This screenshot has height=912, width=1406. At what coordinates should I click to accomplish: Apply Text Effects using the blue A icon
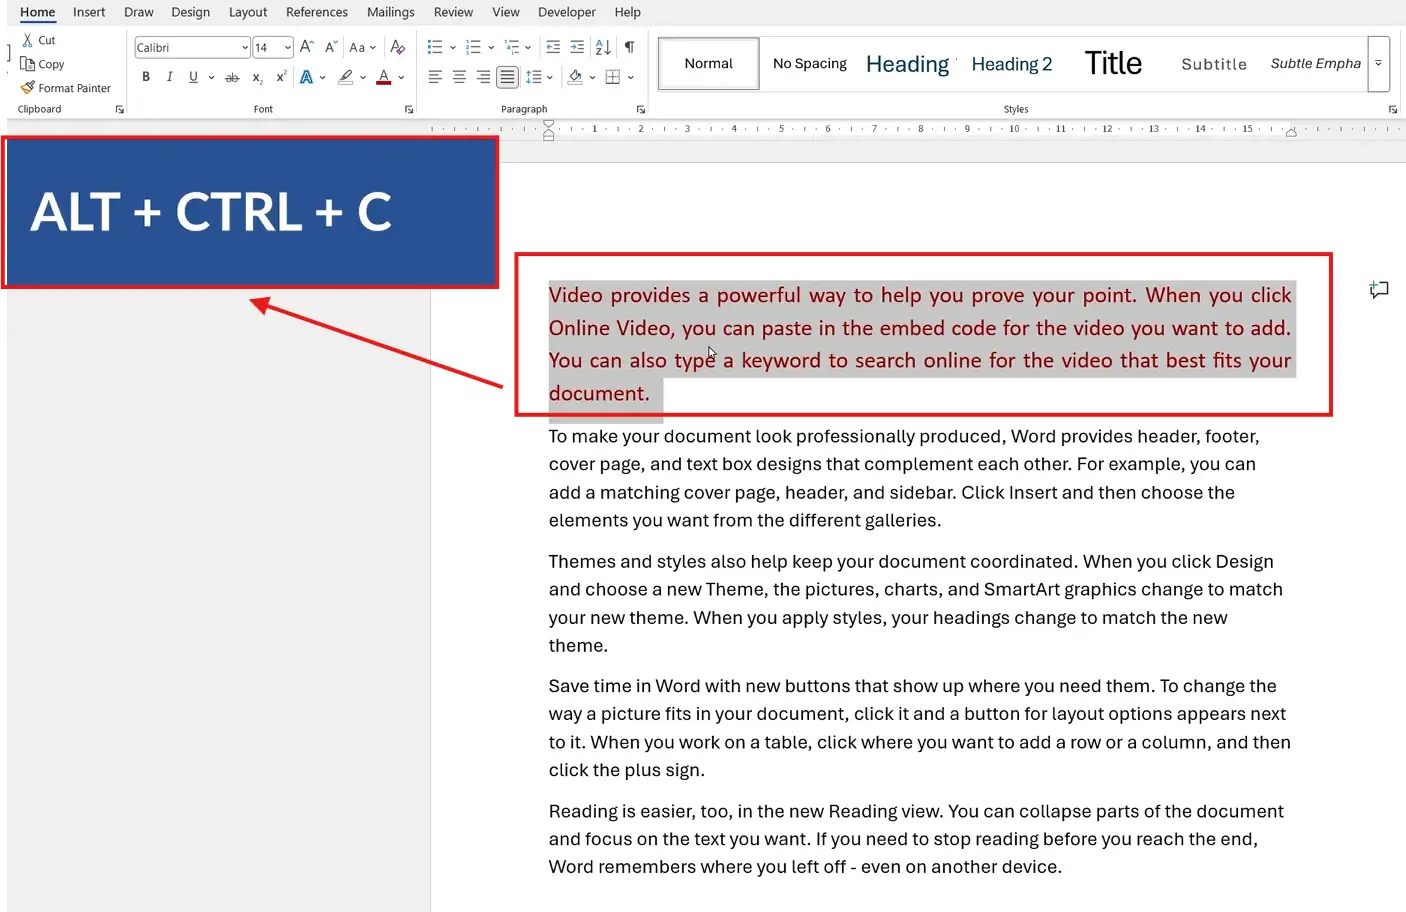point(307,77)
